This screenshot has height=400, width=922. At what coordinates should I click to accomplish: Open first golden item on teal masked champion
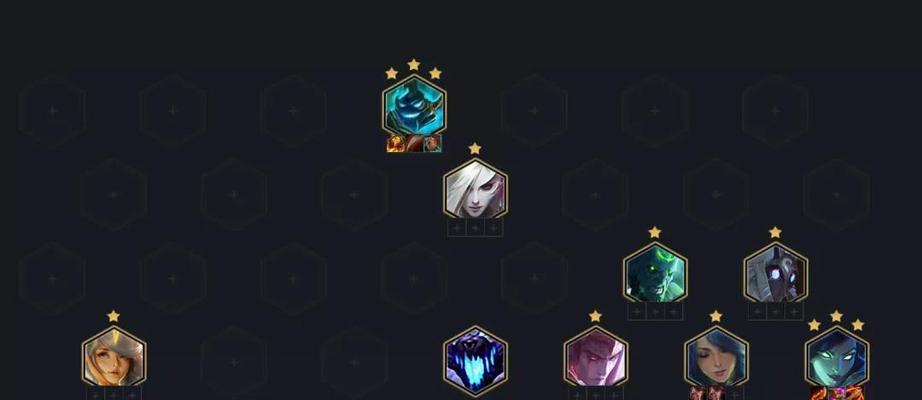coord(395,144)
